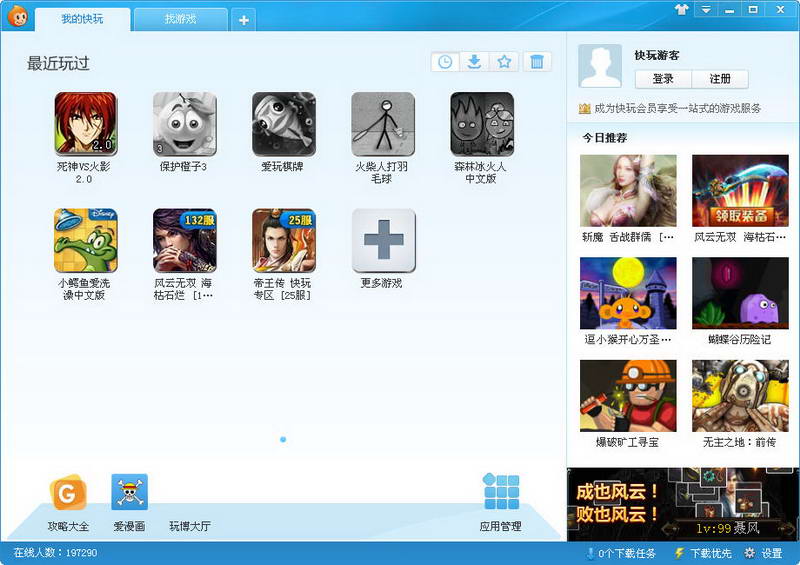Click the page indicator dot

[283, 439]
